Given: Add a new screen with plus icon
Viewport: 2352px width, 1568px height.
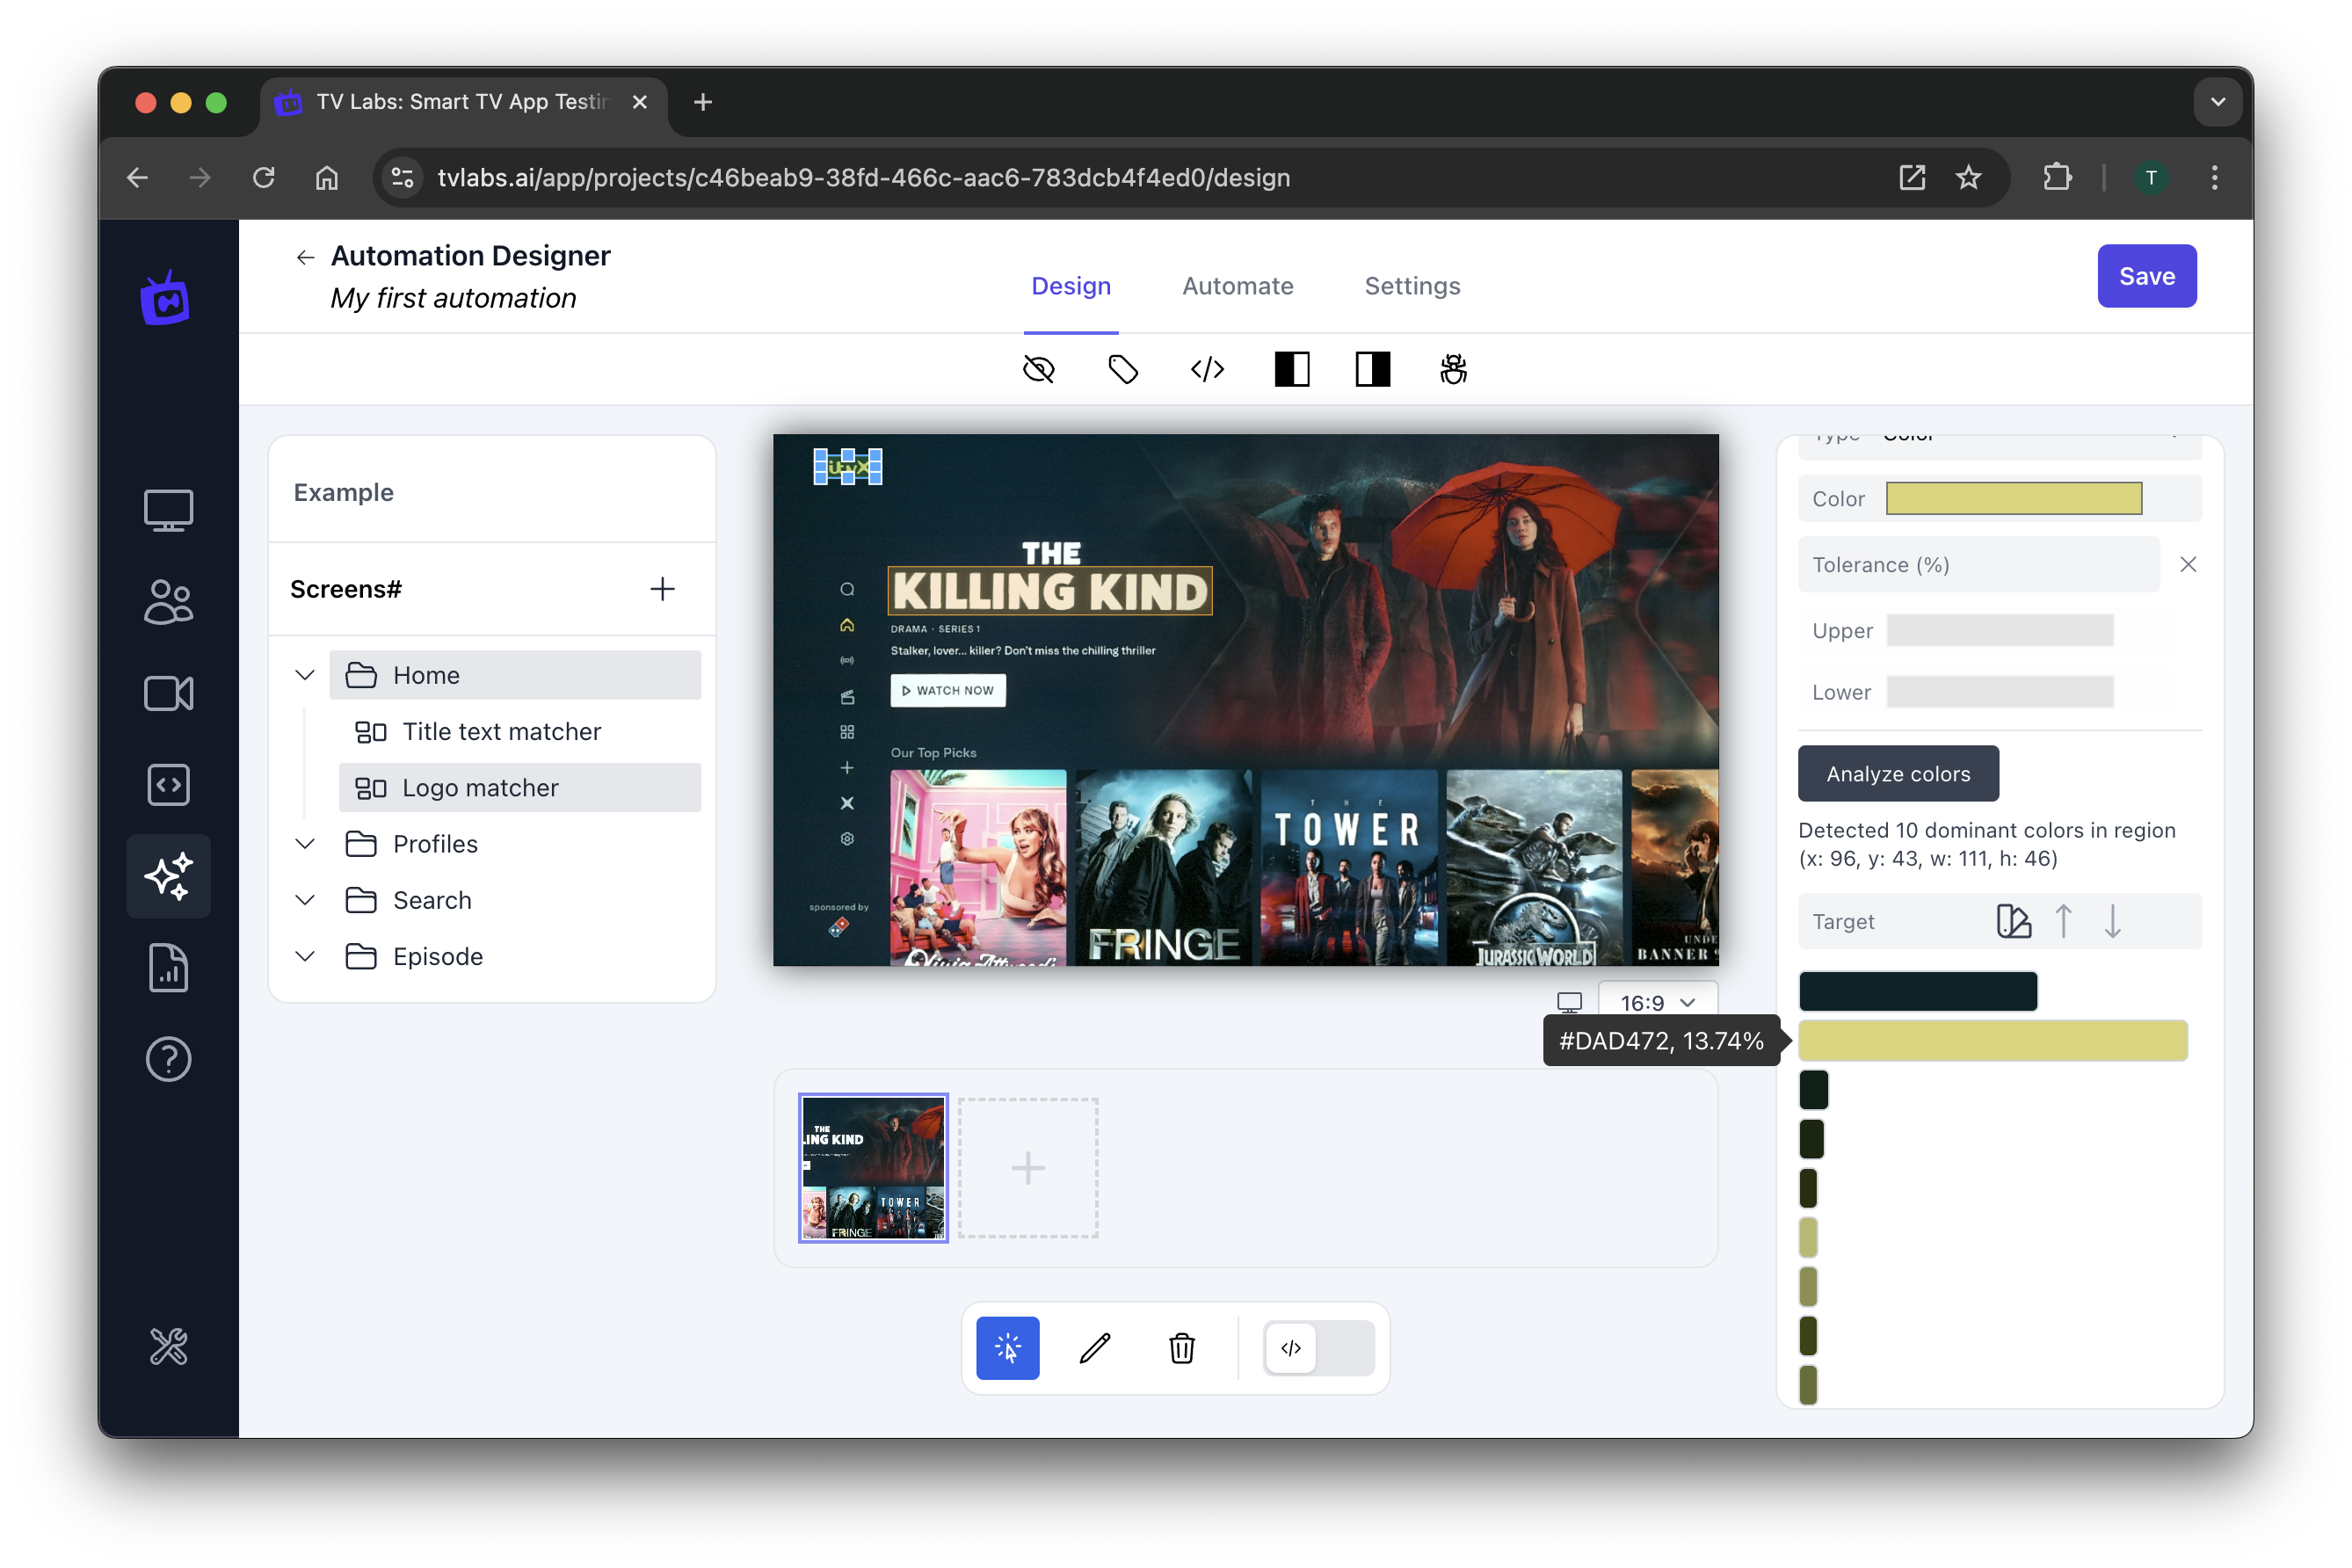Looking at the screenshot, I should pyautogui.click(x=662, y=589).
